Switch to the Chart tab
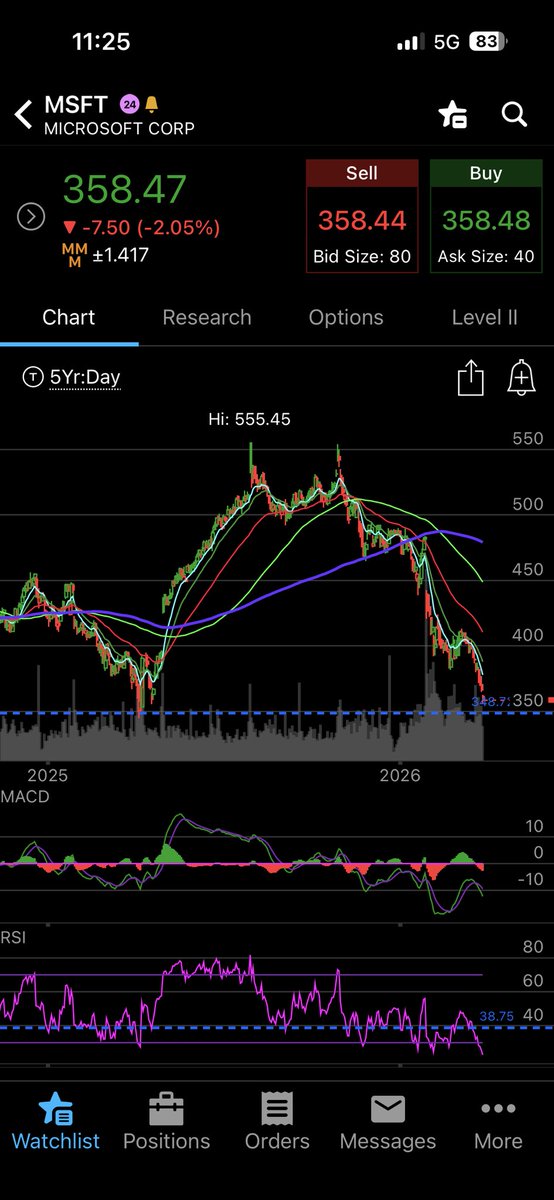 coord(69,318)
